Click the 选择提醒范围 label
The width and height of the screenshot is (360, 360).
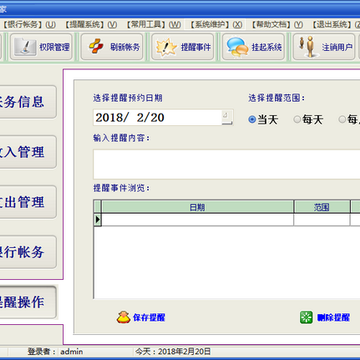pyautogui.click(x=277, y=98)
